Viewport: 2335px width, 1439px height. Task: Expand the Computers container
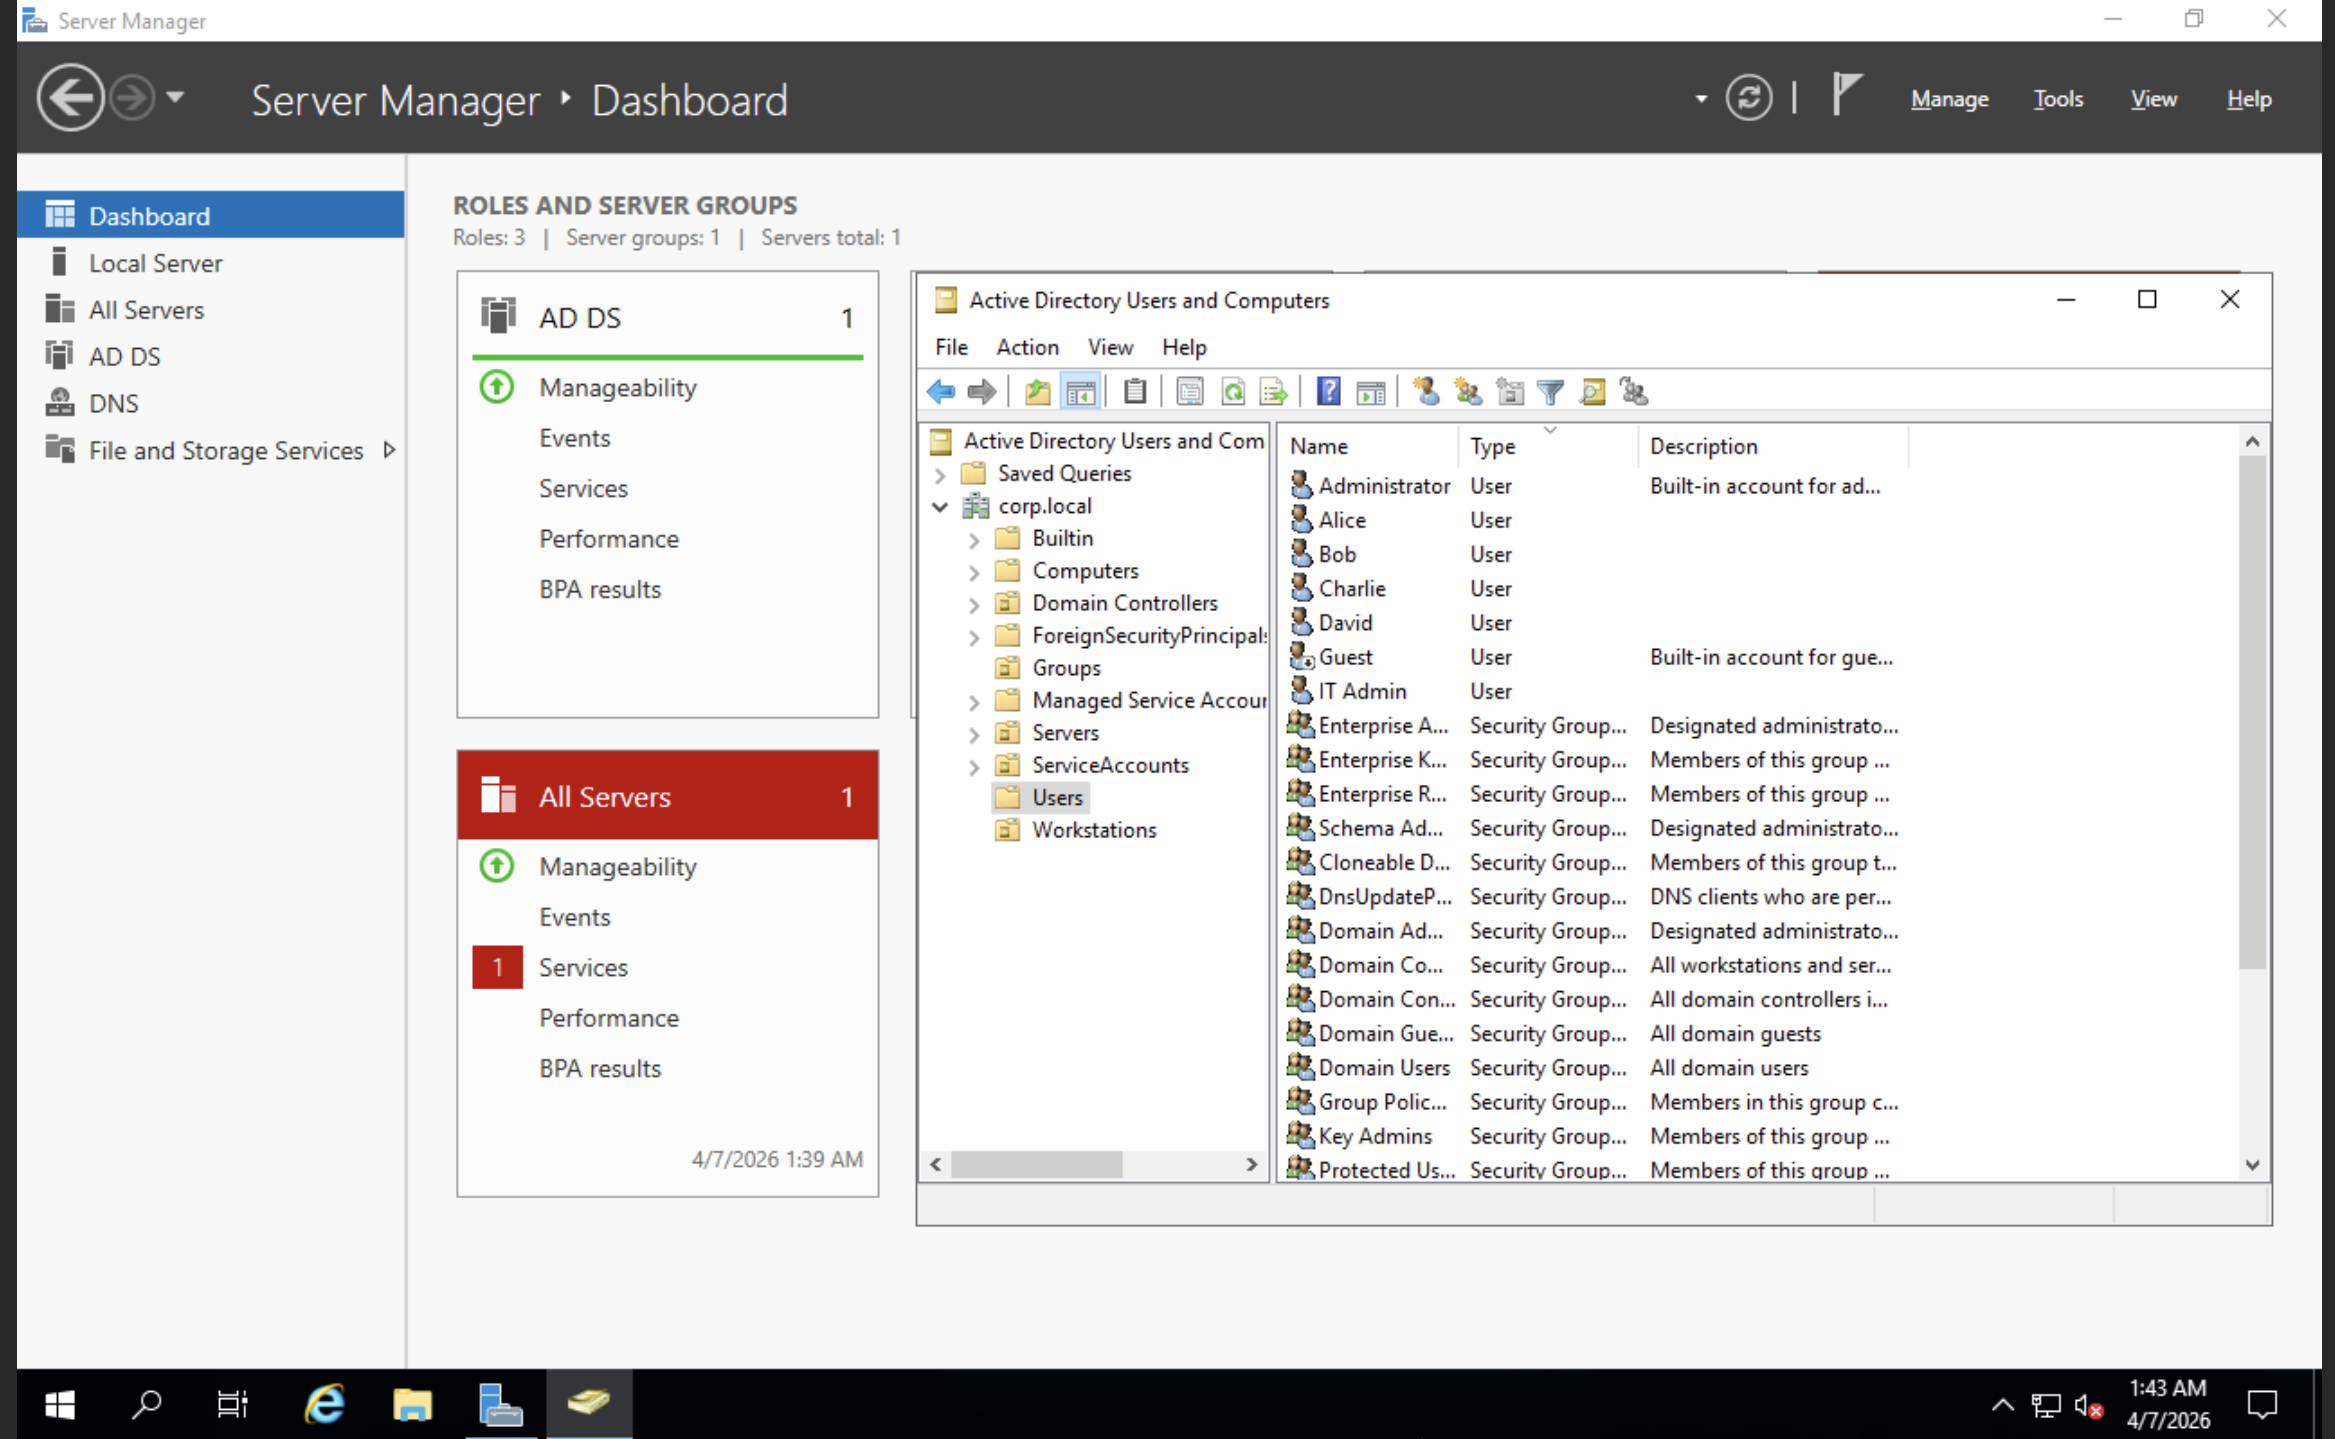pyautogui.click(x=973, y=570)
